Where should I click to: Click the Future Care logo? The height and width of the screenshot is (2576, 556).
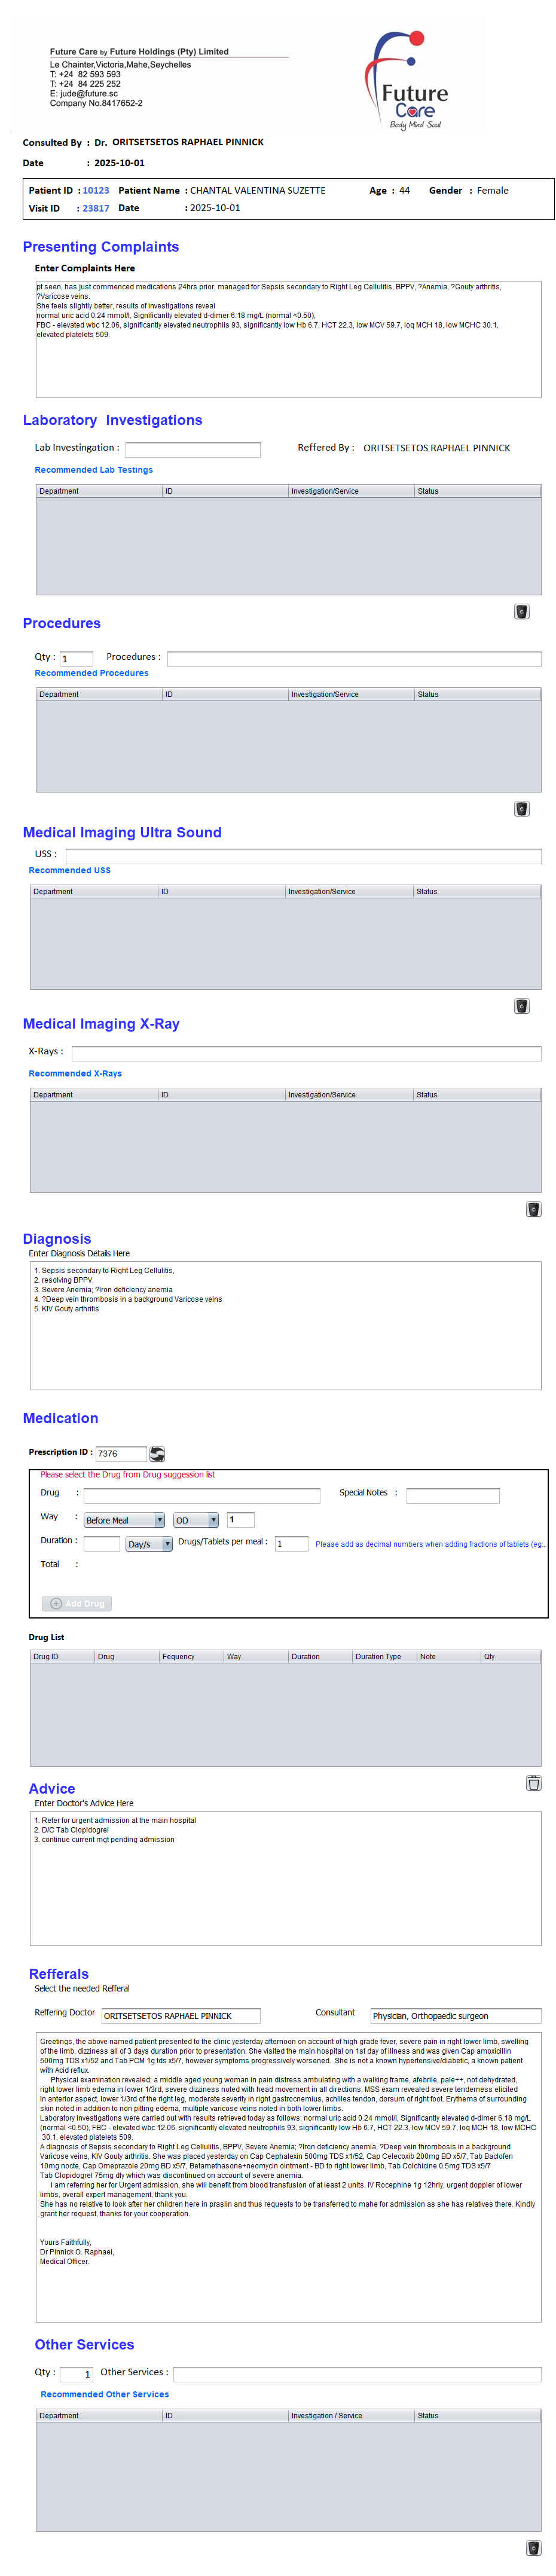(410, 80)
